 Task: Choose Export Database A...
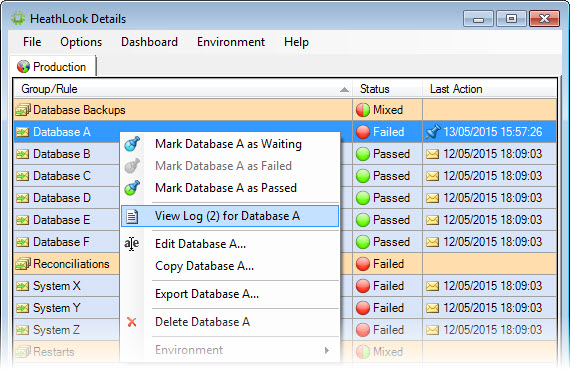230,294
